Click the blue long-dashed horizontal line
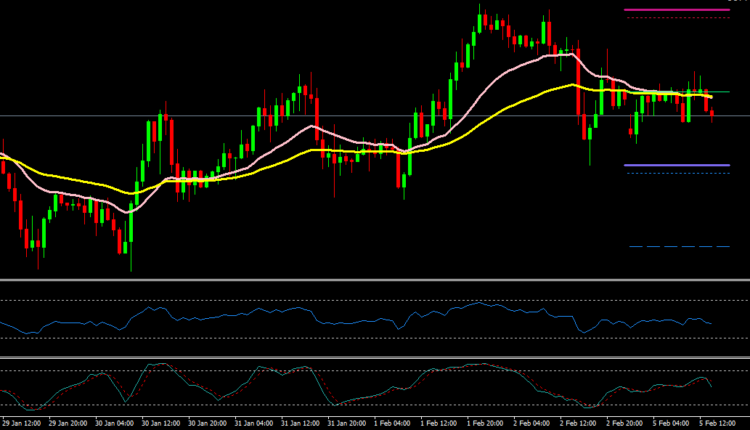Image resolution: width=750 pixels, height=430 pixels. coord(678,246)
